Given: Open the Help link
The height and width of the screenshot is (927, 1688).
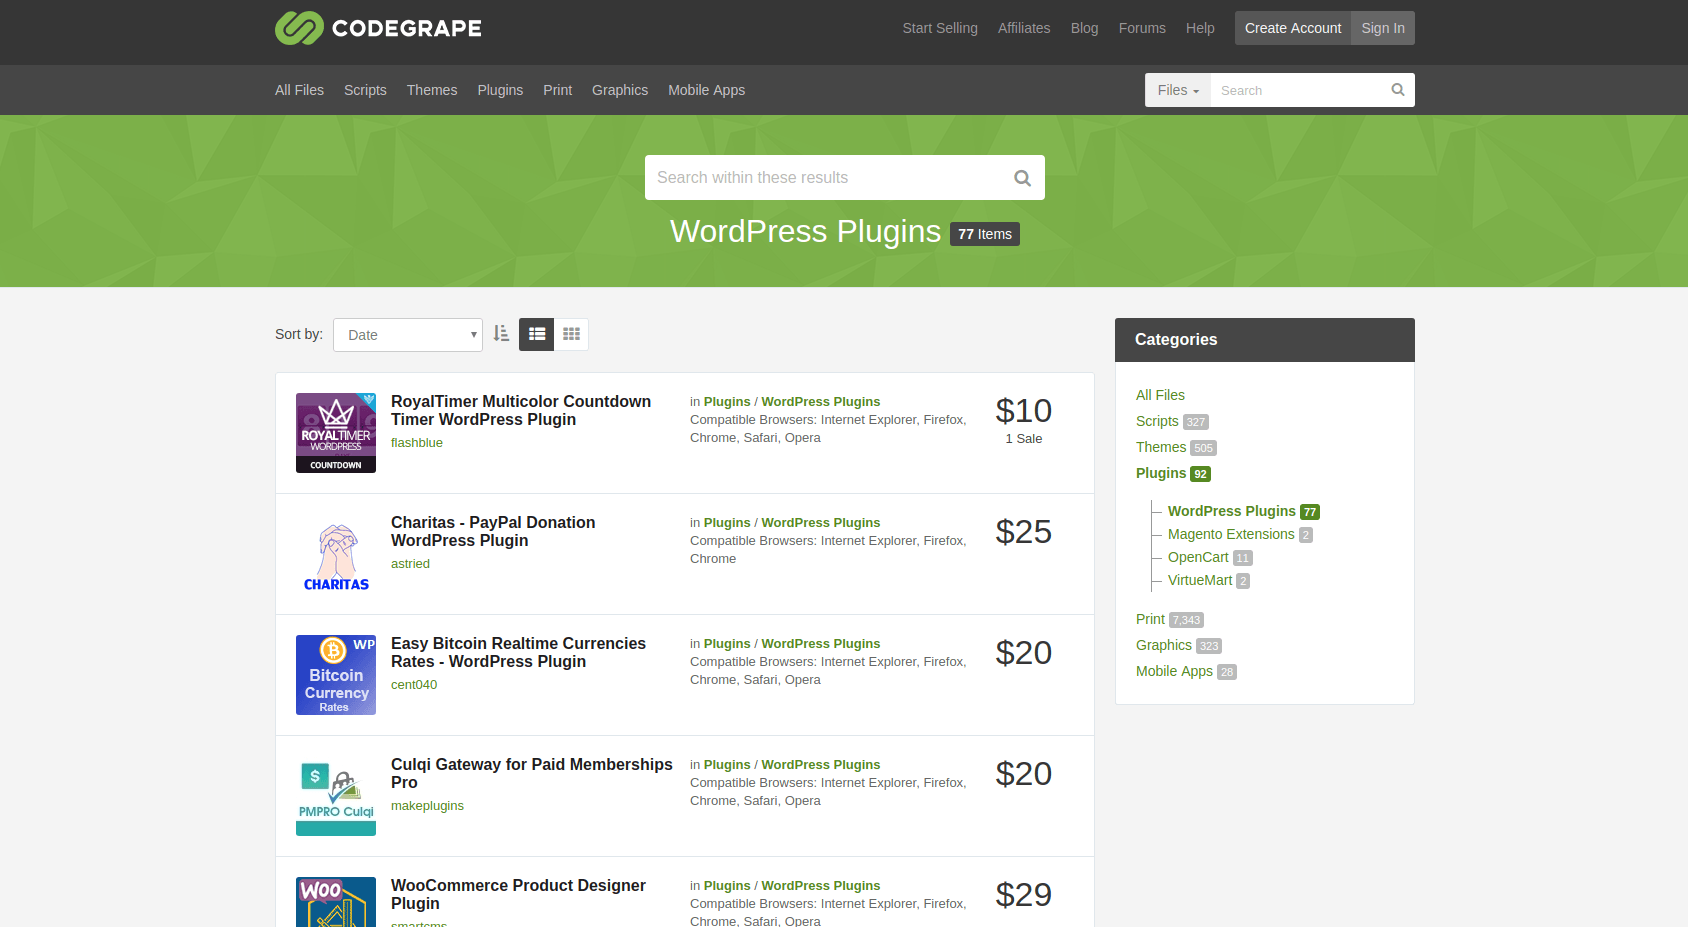Looking at the screenshot, I should click(1200, 28).
